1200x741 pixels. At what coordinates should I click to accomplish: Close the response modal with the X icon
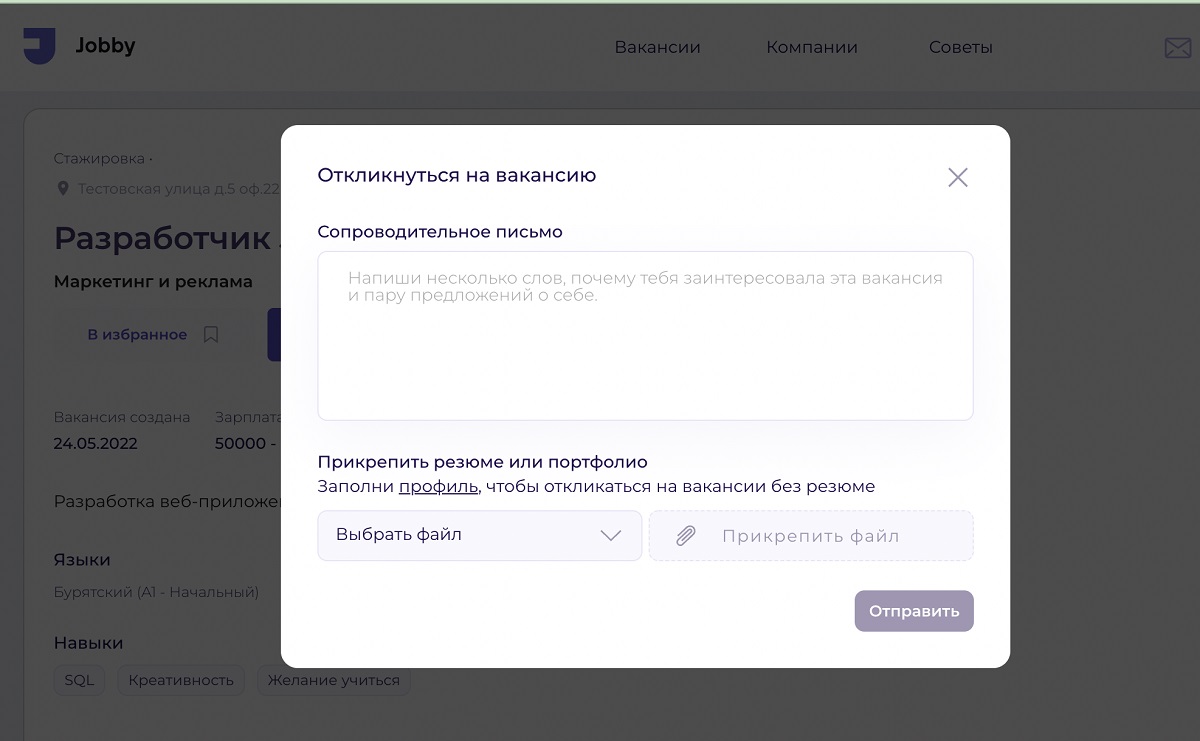[957, 177]
